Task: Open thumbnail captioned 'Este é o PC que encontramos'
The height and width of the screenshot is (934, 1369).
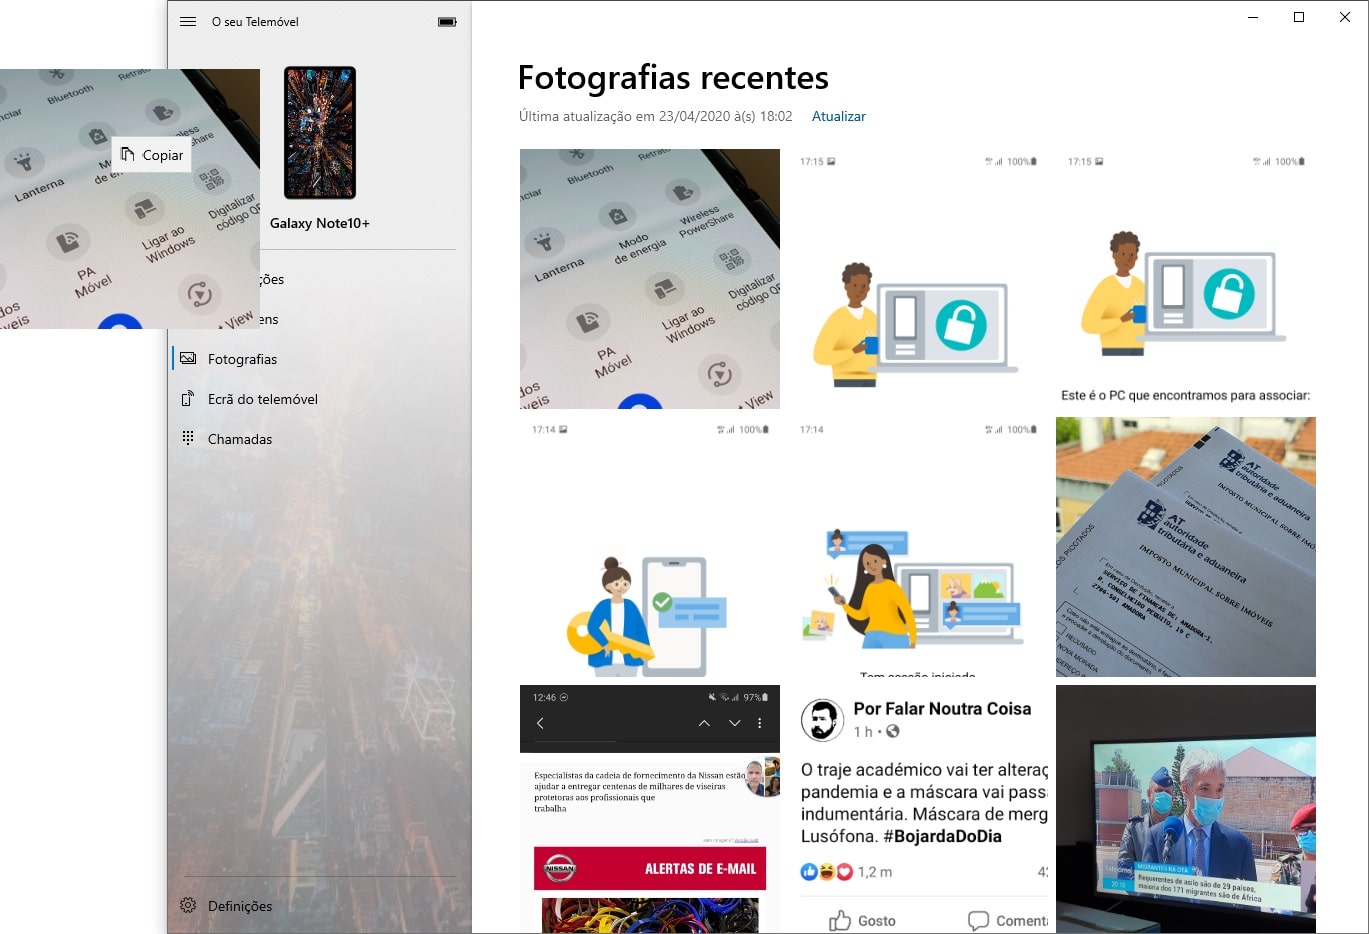Action: (1186, 279)
